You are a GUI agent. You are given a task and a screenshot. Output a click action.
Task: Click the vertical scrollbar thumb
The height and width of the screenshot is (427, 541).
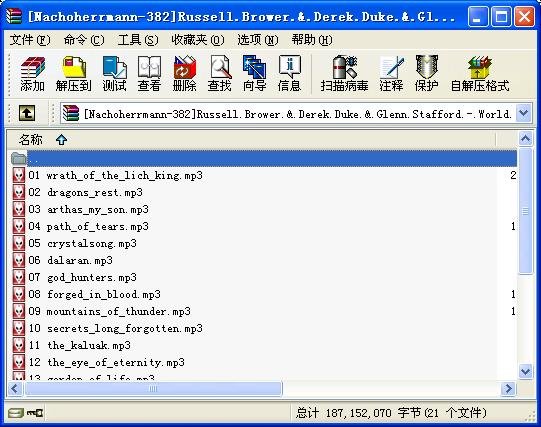pos(525,211)
